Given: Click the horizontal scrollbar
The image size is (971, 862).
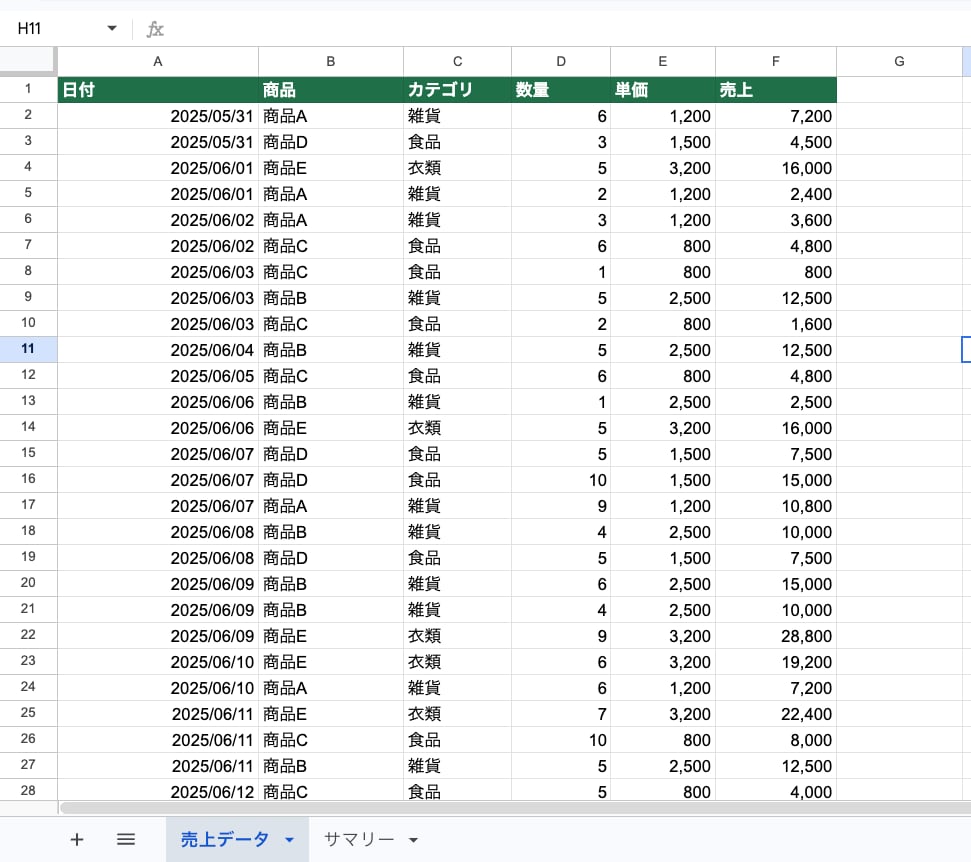Looking at the screenshot, I should tap(515, 808).
